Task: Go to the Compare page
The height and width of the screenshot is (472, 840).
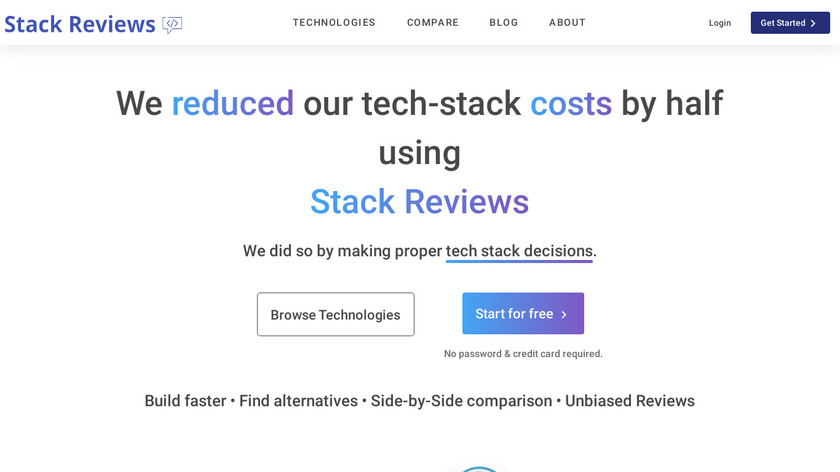Action: point(433,23)
